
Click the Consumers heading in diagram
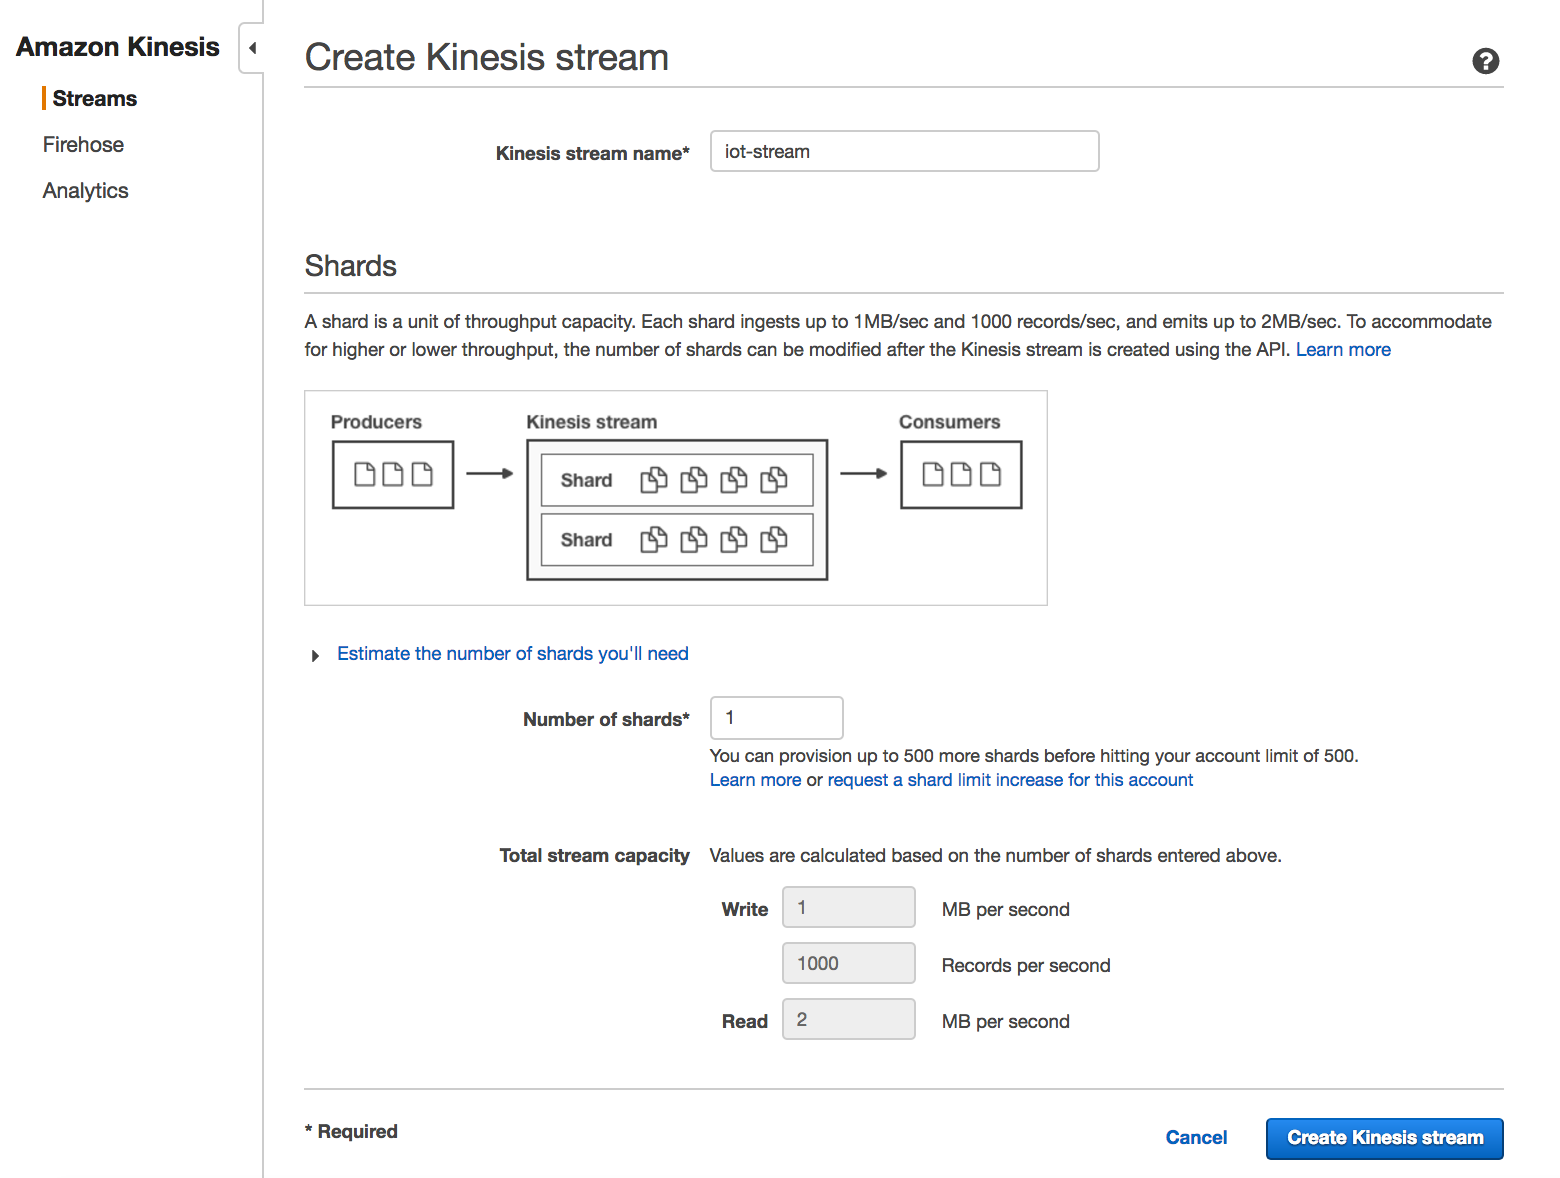949,422
